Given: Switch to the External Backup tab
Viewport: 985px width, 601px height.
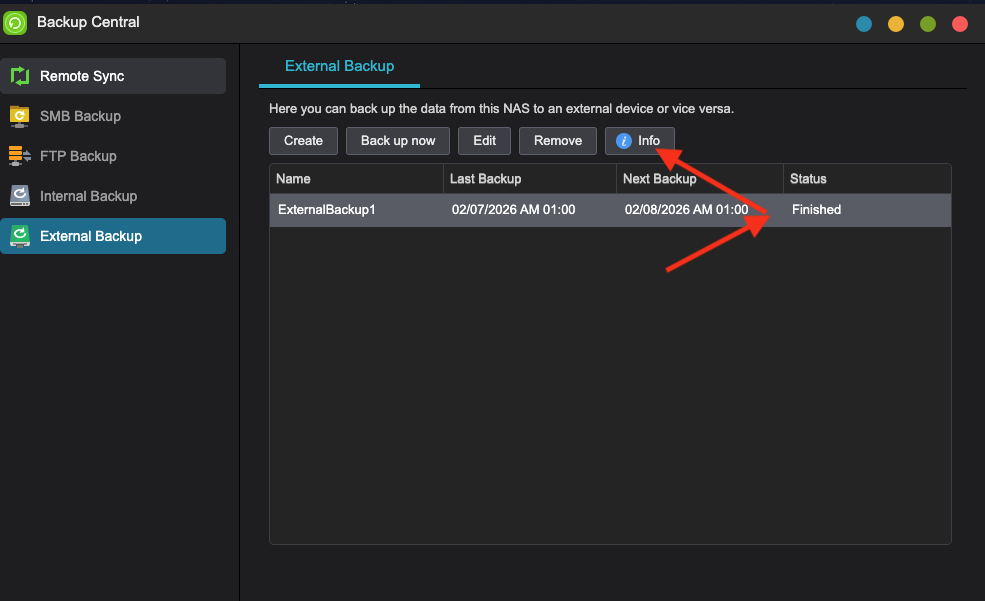Looking at the screenshot, I should click(x=339, y=66).
